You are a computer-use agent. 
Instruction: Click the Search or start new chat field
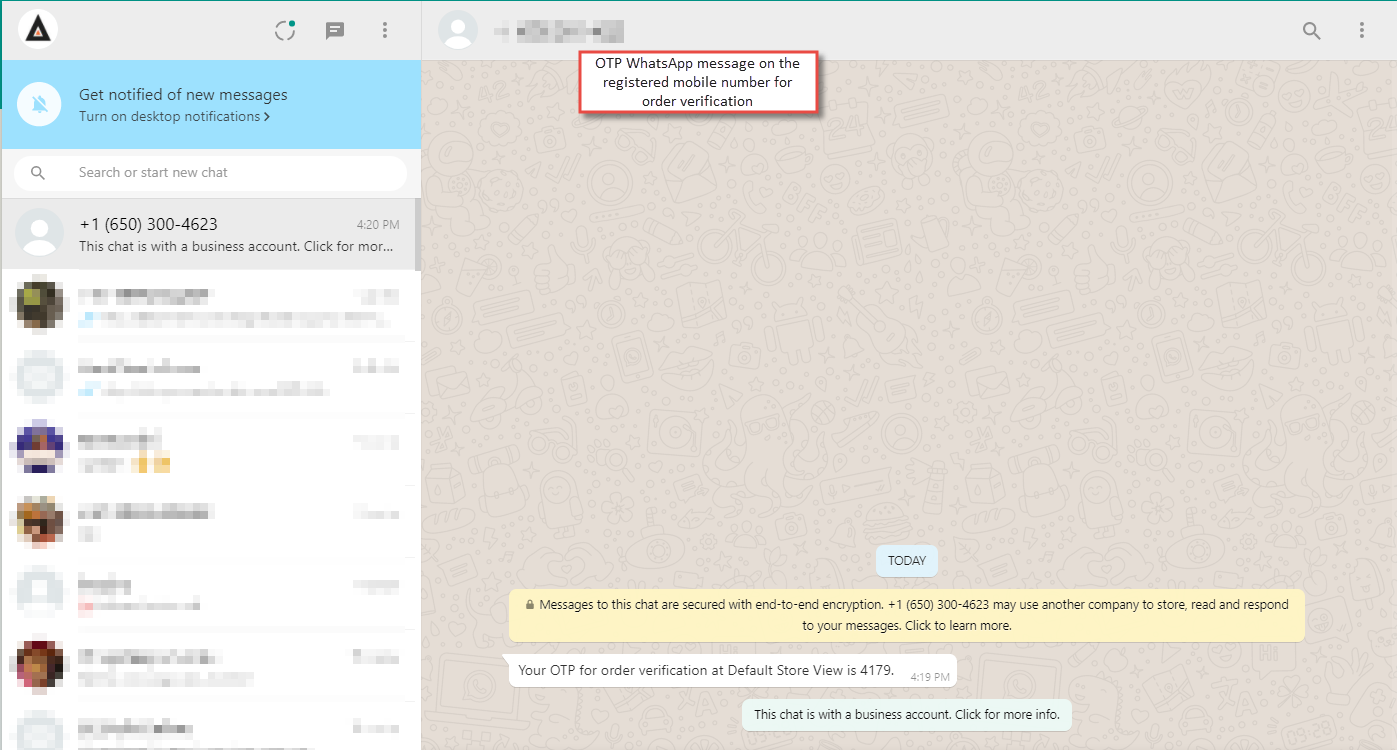[210, 172]
